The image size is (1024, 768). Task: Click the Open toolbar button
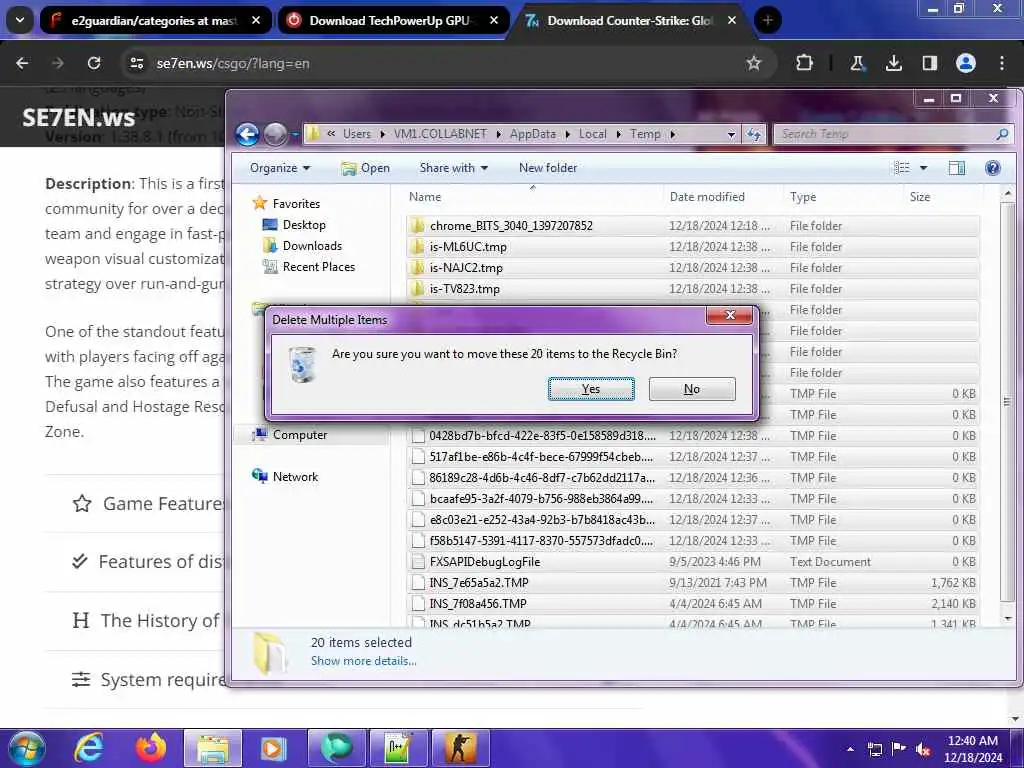(366, 168)
